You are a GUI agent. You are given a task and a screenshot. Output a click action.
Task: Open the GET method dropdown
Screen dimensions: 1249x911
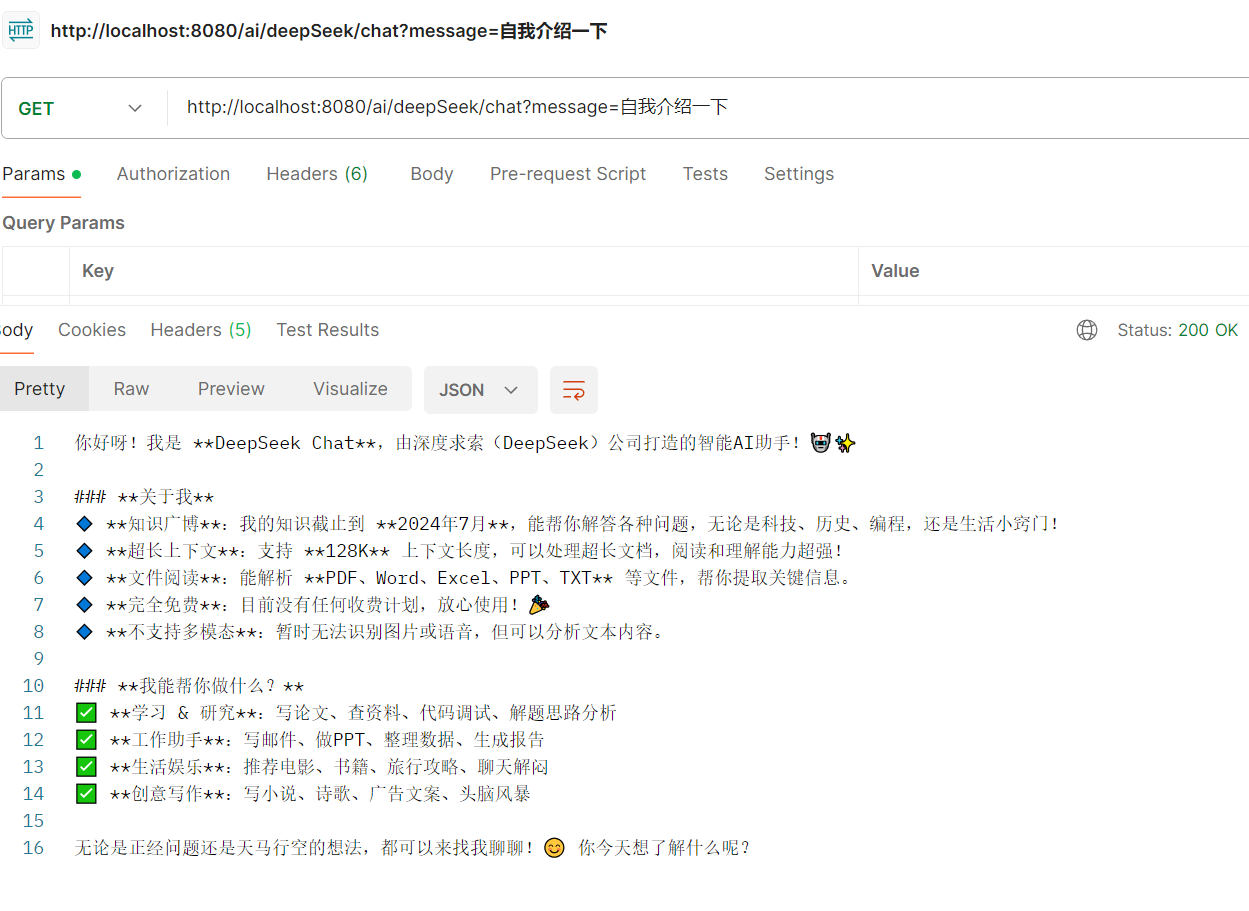click(x=82, y=109)
